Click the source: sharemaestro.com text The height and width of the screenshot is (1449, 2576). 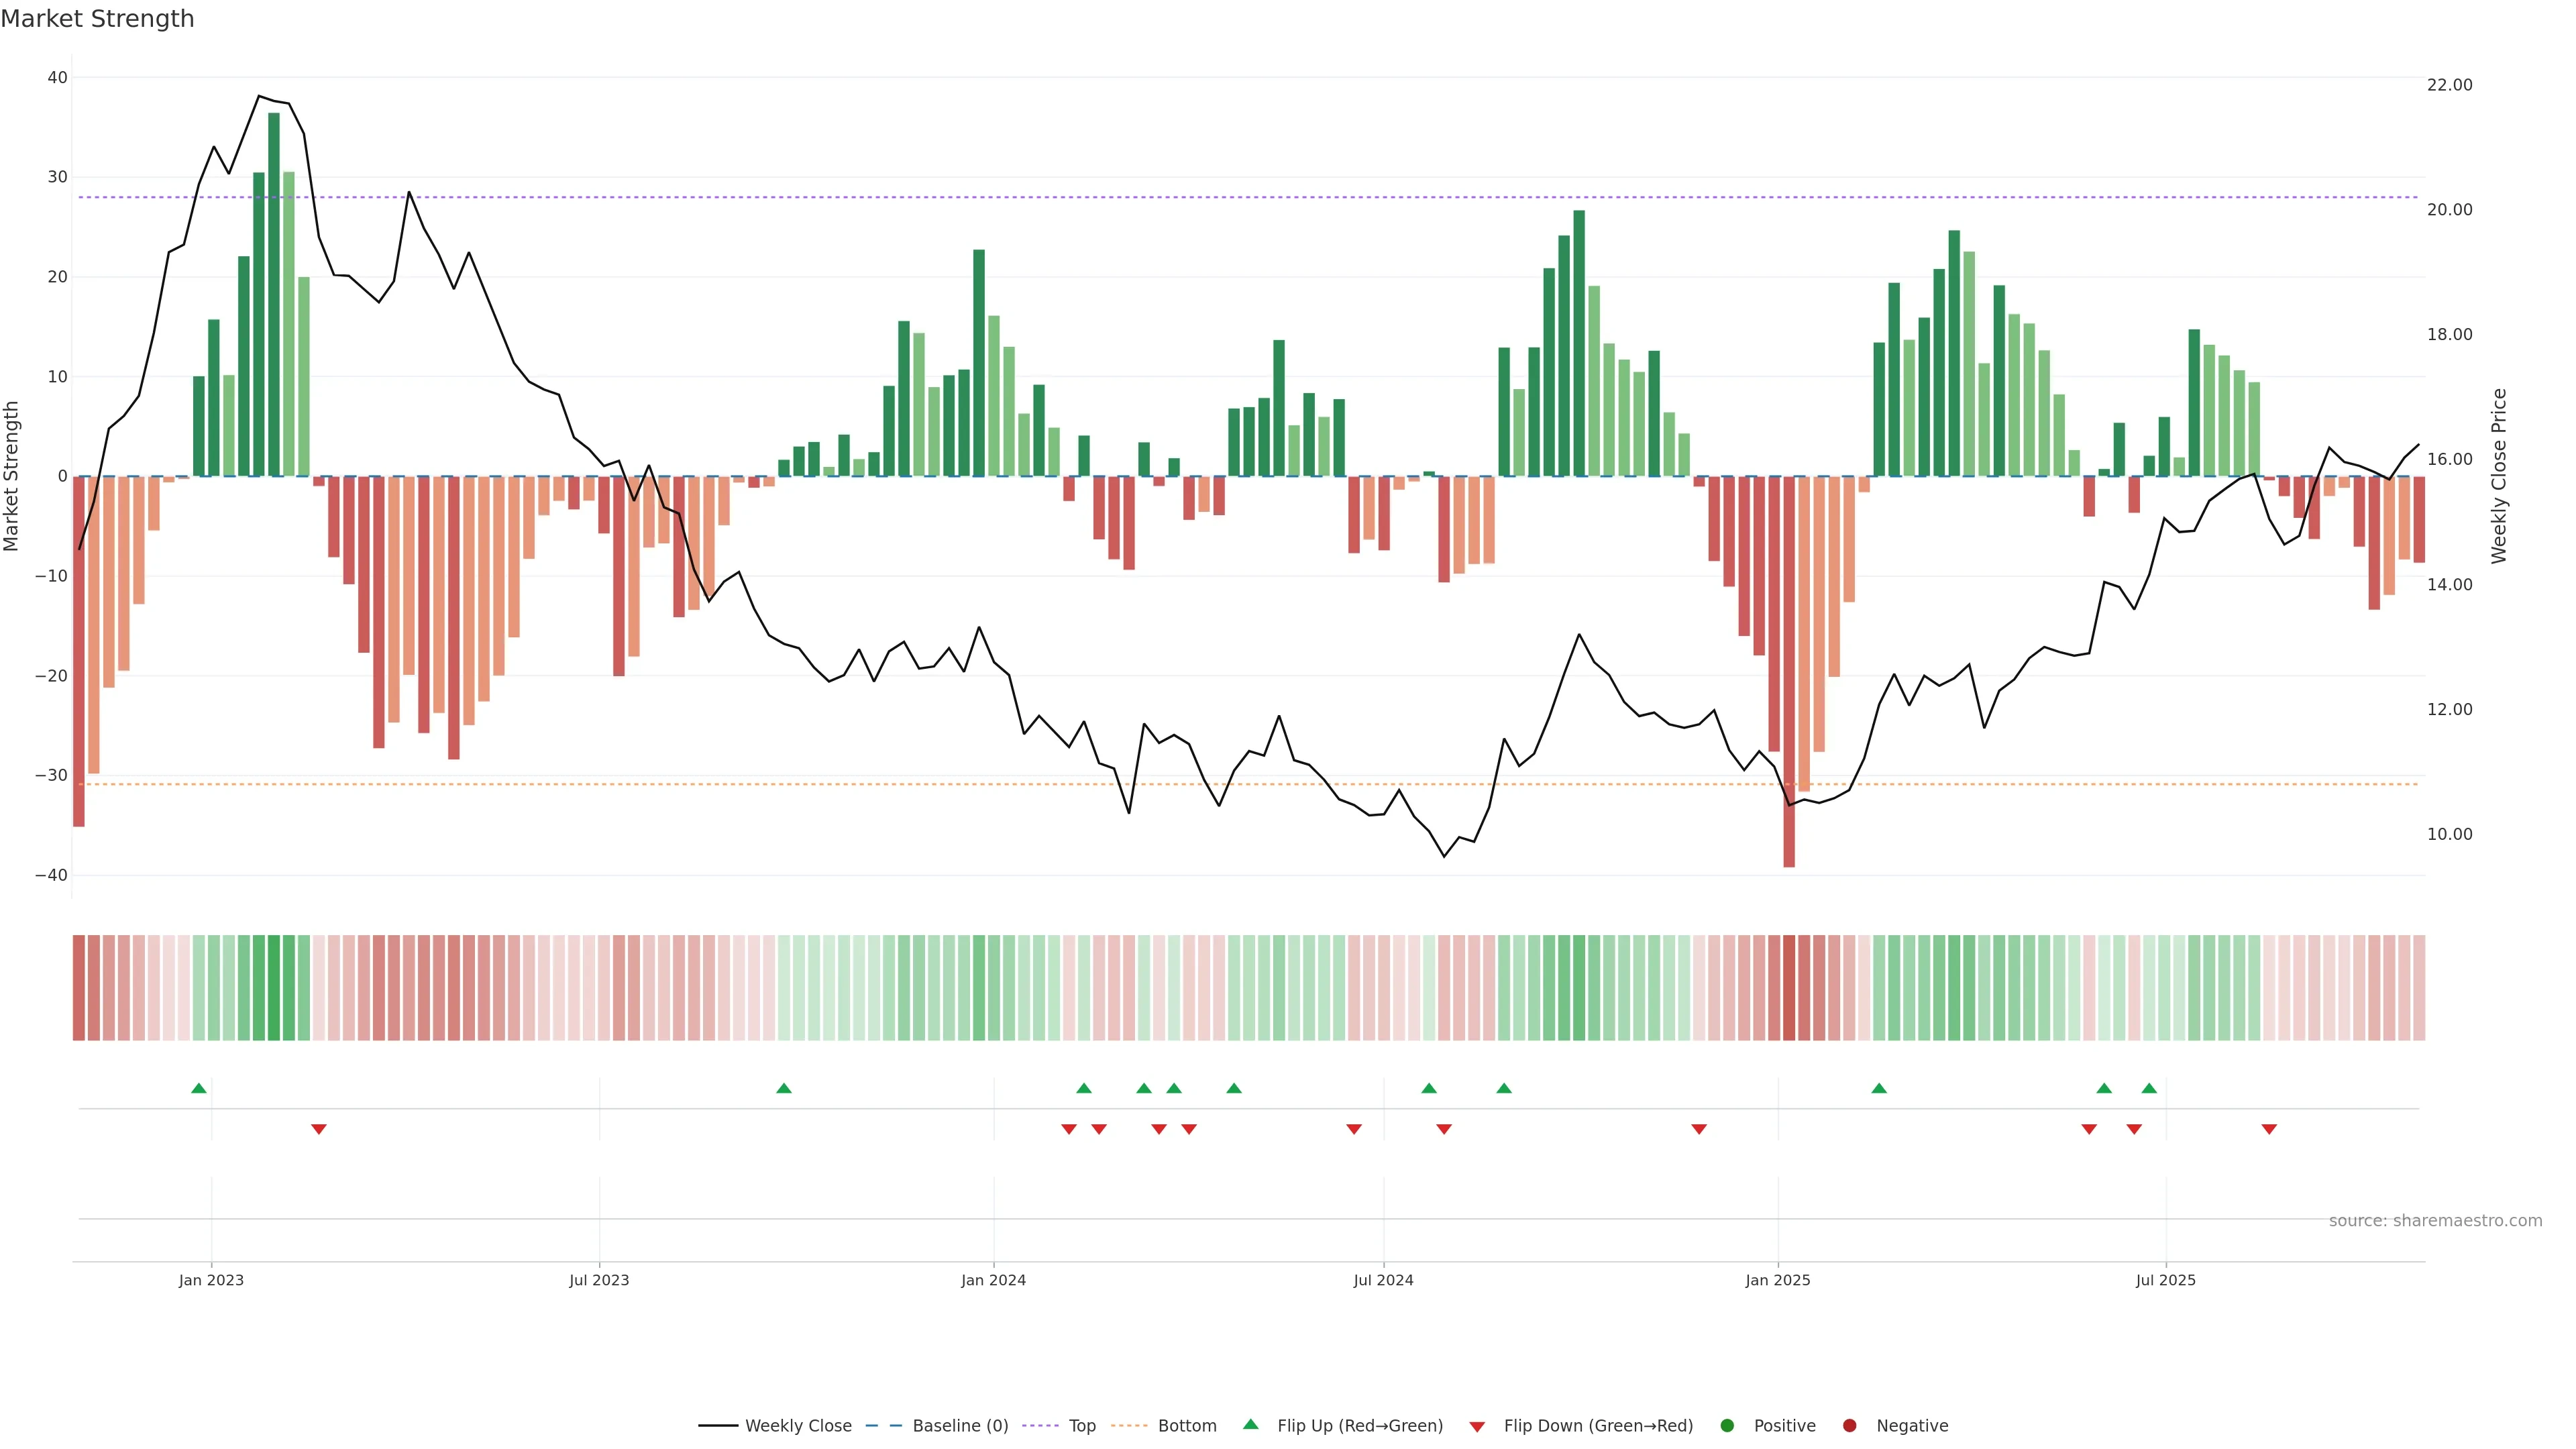click(2435, 1221)
